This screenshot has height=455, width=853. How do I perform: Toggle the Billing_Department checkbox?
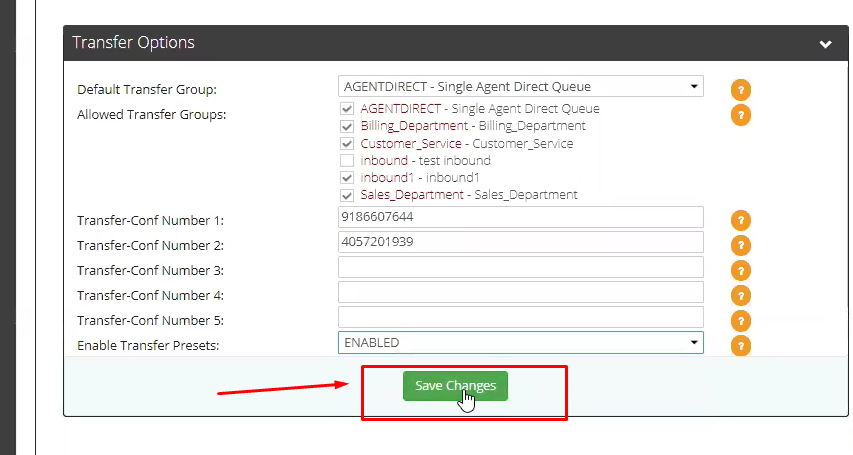point(347,126)
